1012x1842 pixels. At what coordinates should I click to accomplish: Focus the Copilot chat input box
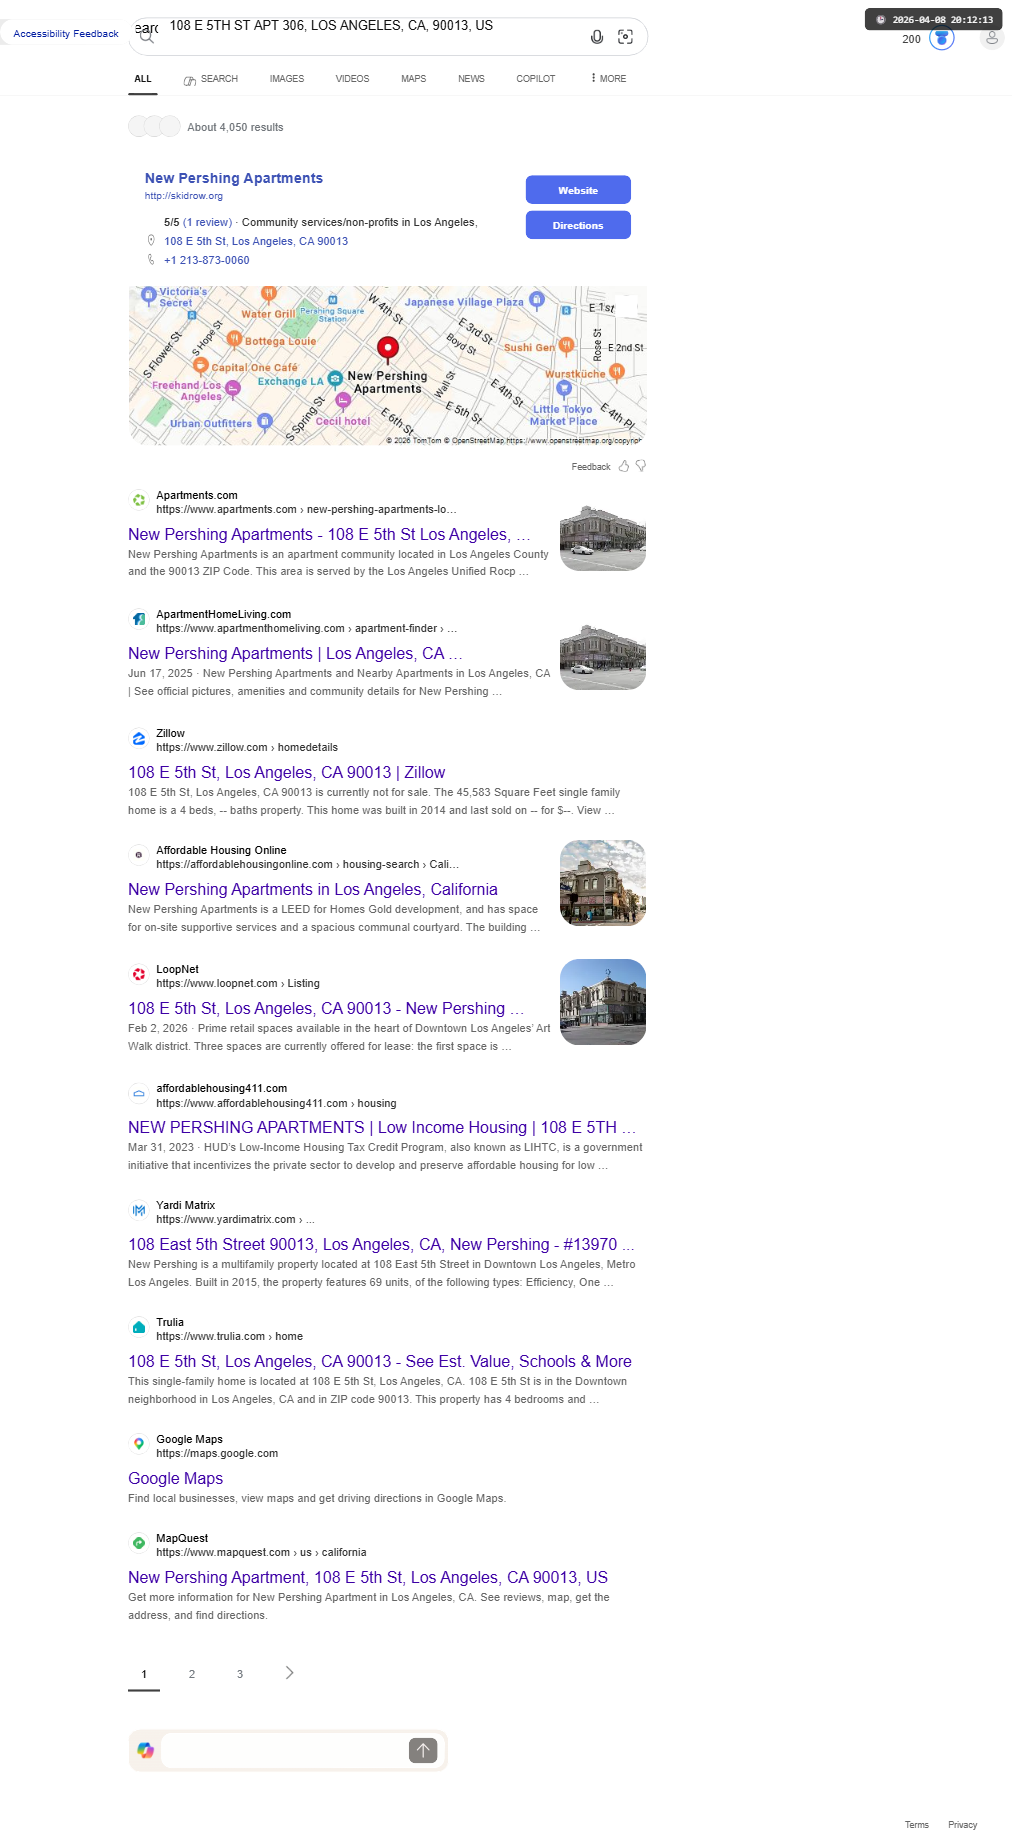[x=283, y=1750]
